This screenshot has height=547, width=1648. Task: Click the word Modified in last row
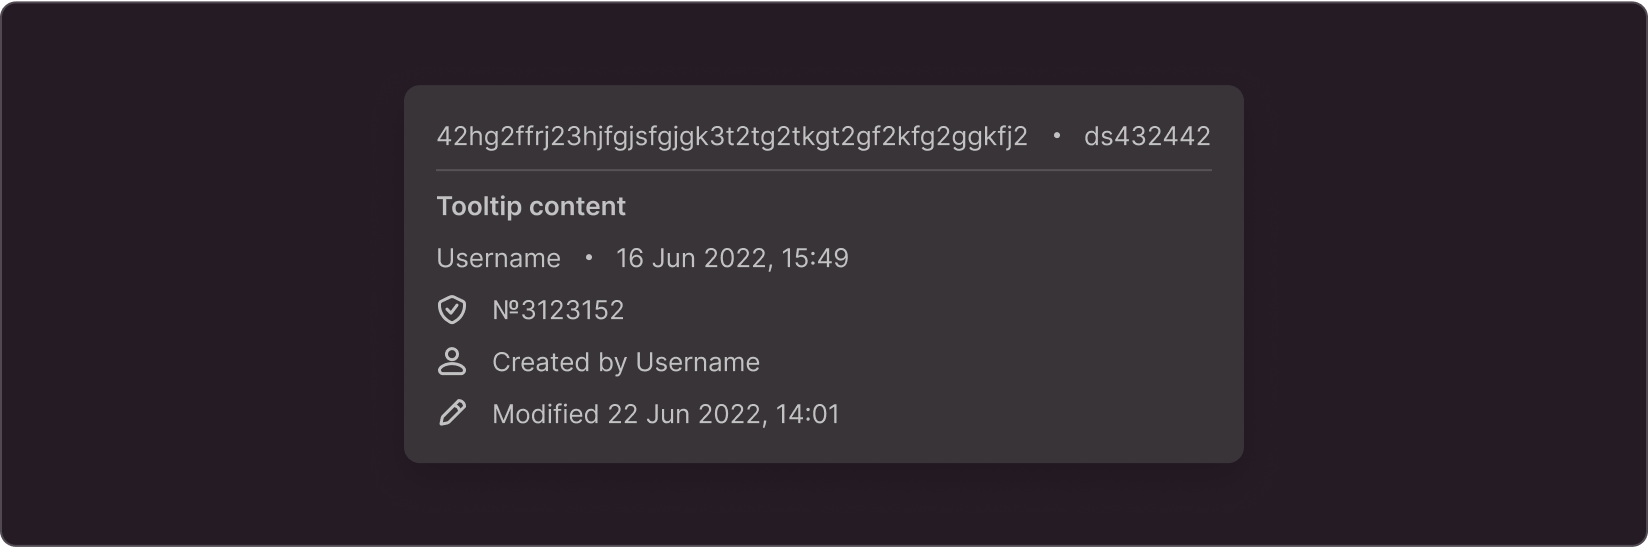545,414
